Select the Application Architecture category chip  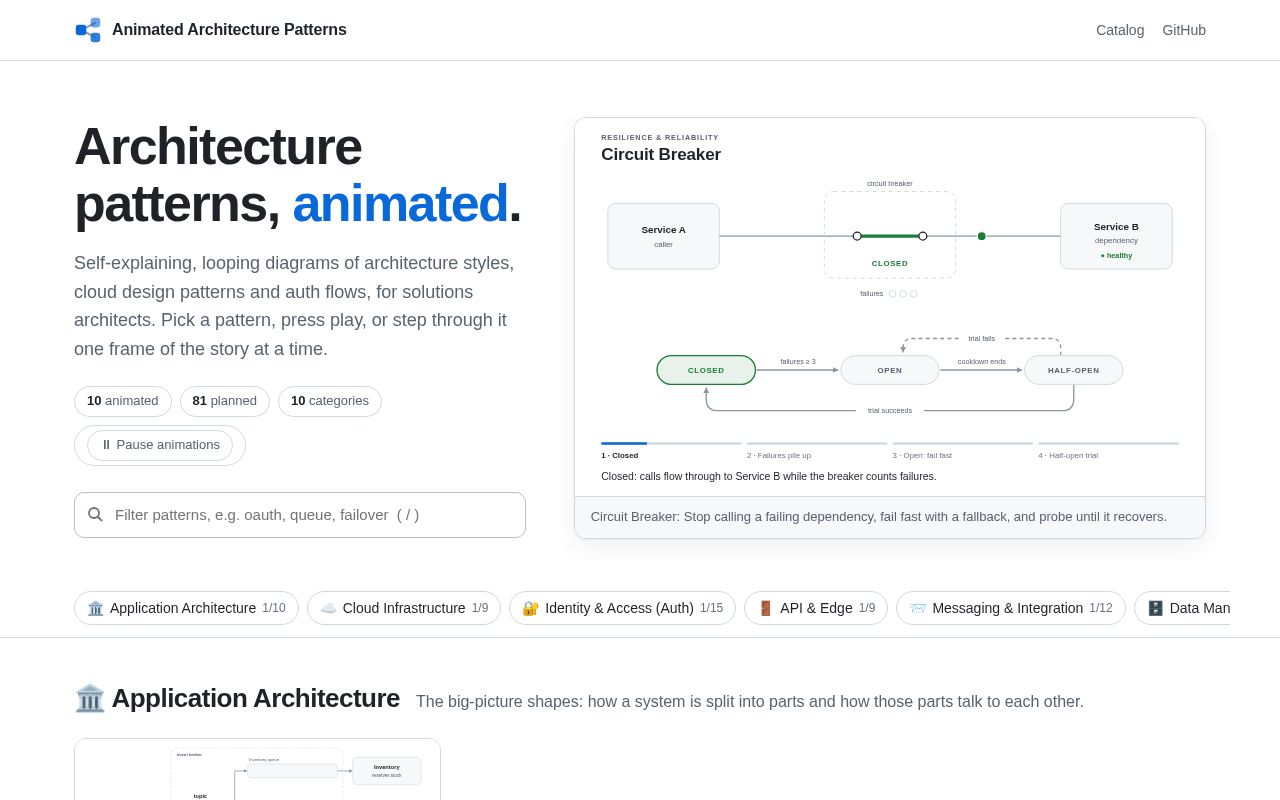pos(186,608)
